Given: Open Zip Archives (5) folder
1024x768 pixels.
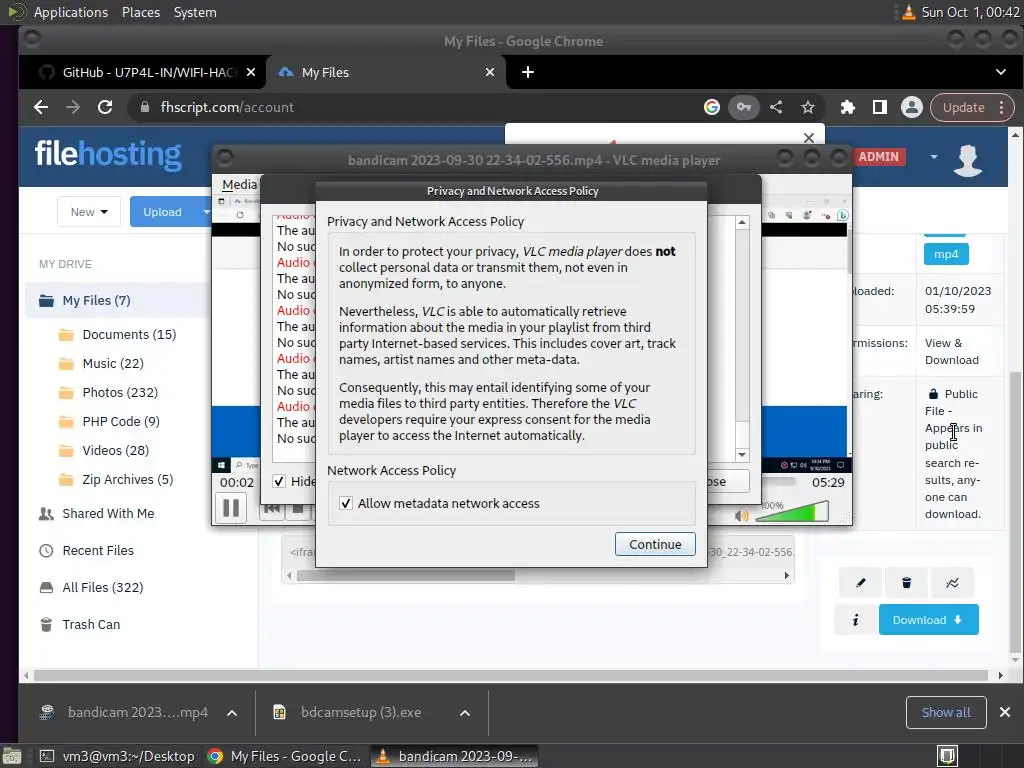Looking at the screenshot, I should tap(127, 479).
